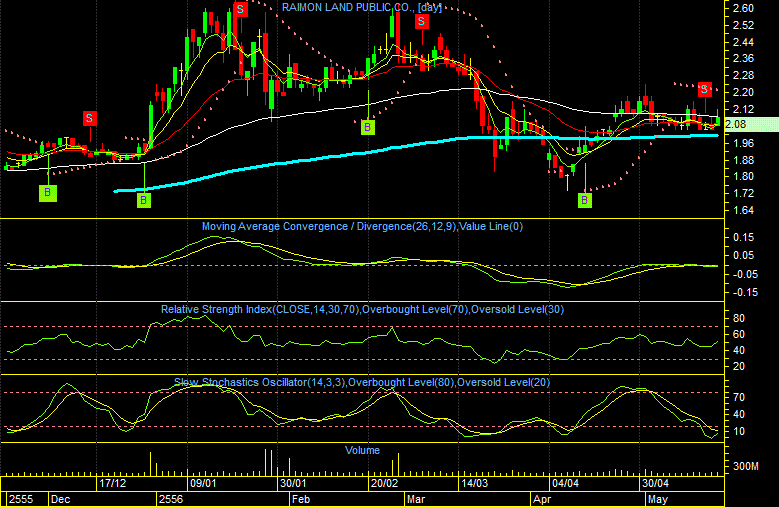Click the 1.88 price axis value

(743, 160)
